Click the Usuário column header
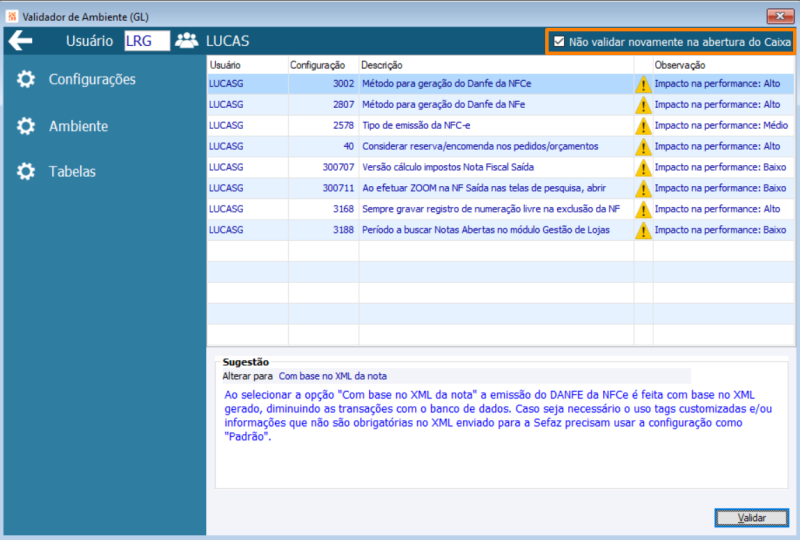This screenshot has height=540, width=800. point(248,65)
